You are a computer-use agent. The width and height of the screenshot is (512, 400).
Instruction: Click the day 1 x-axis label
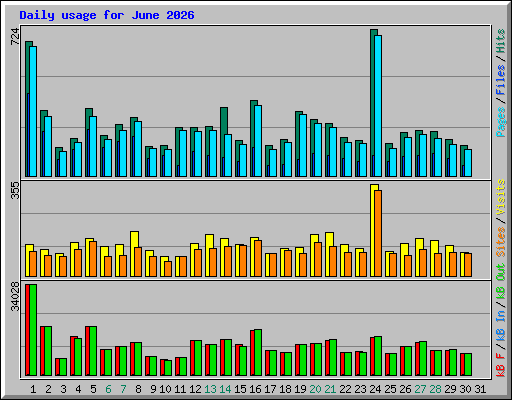(33, 389)
